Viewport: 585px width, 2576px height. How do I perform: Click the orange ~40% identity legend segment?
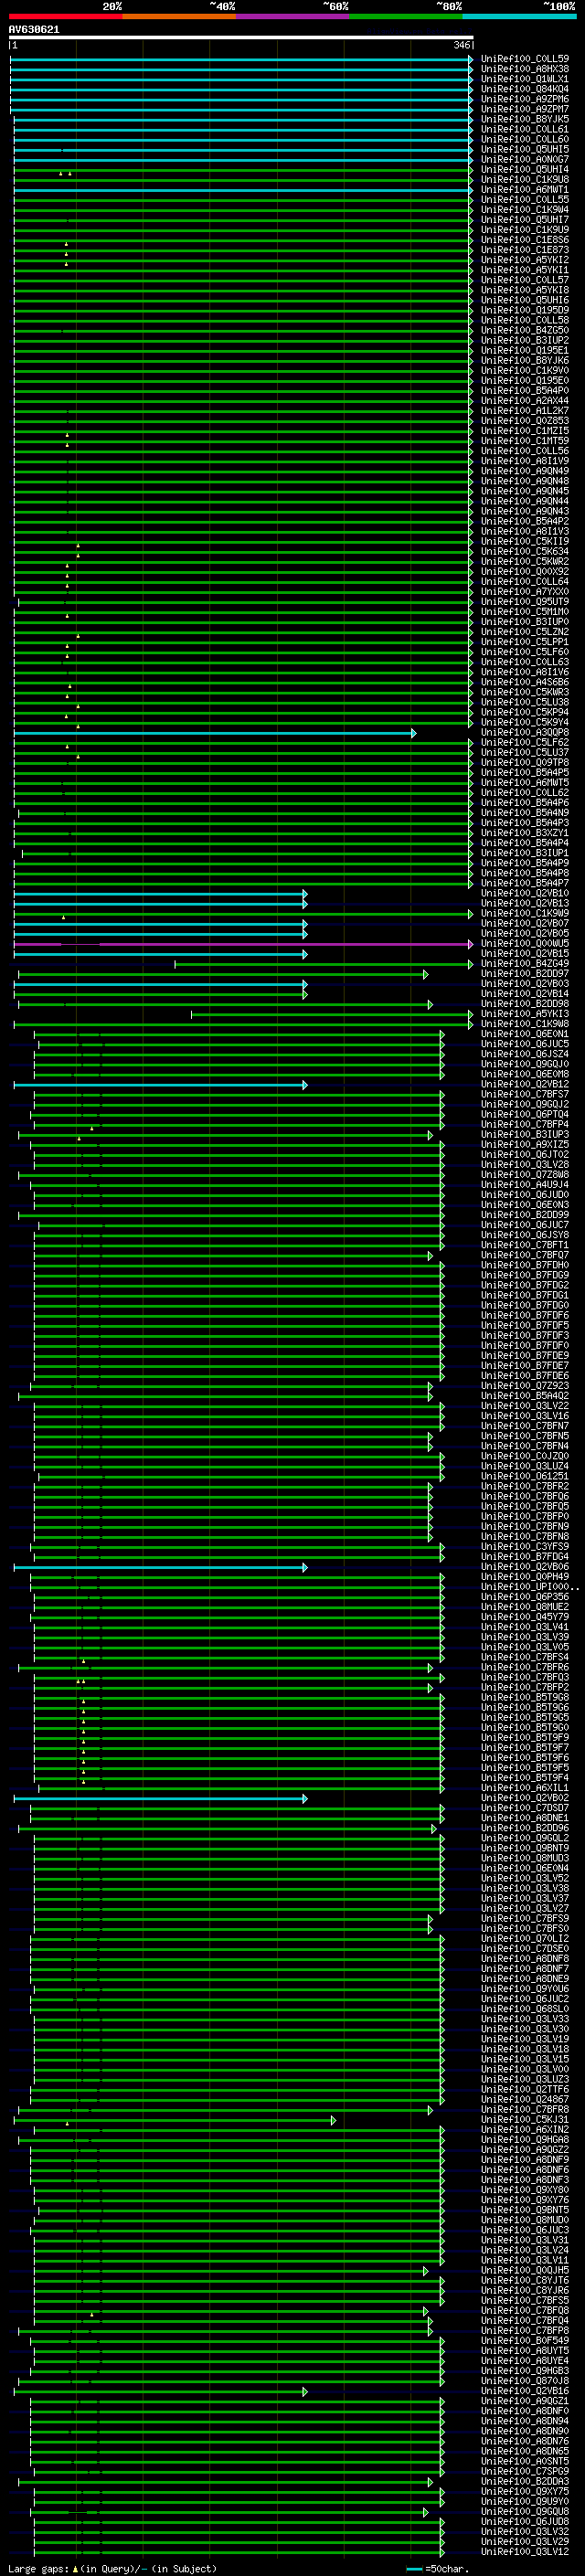[179, 16]
